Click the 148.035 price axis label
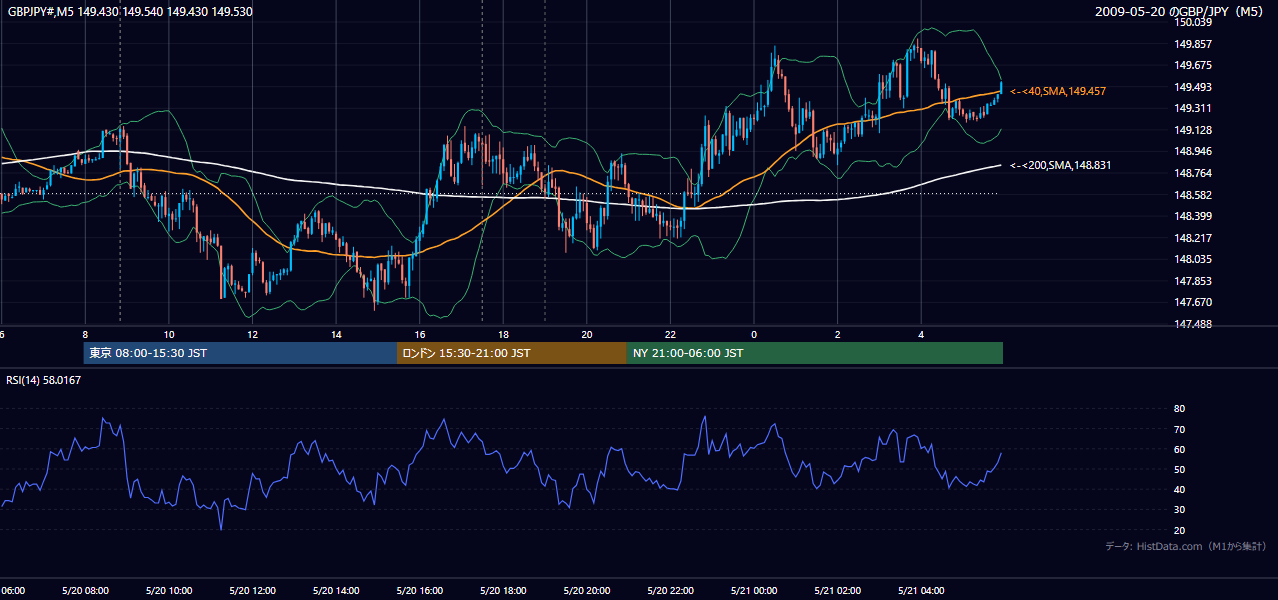Screen dimensions: 1278x600 point(1193,259)
